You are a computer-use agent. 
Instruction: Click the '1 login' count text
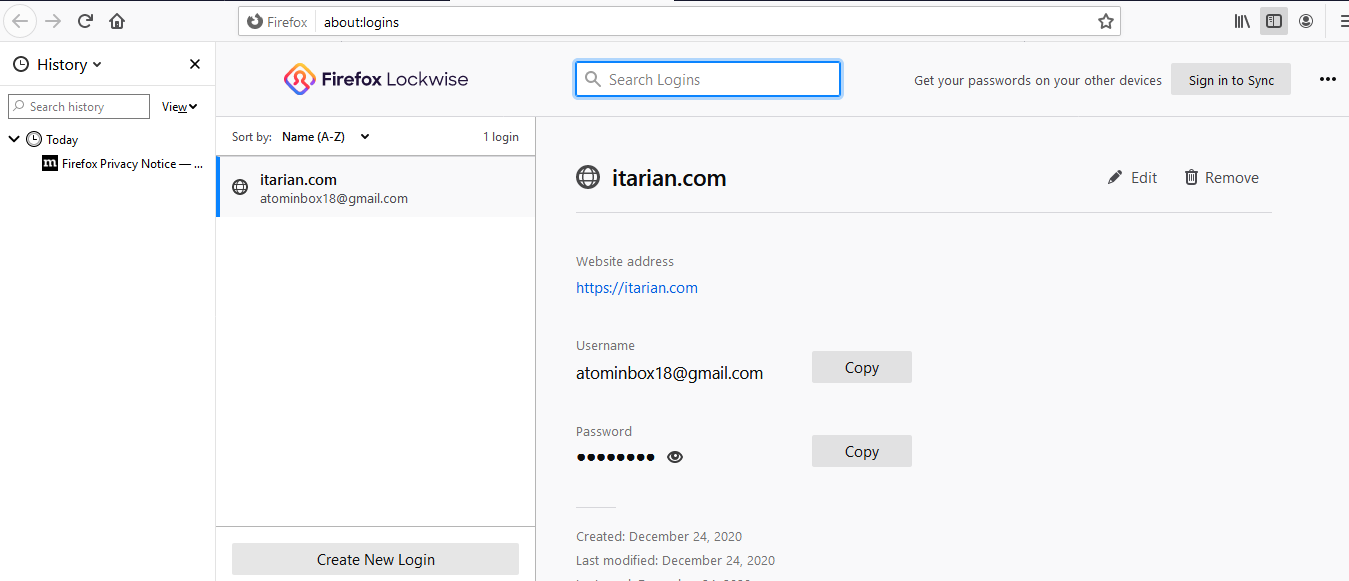coord(501,137)
